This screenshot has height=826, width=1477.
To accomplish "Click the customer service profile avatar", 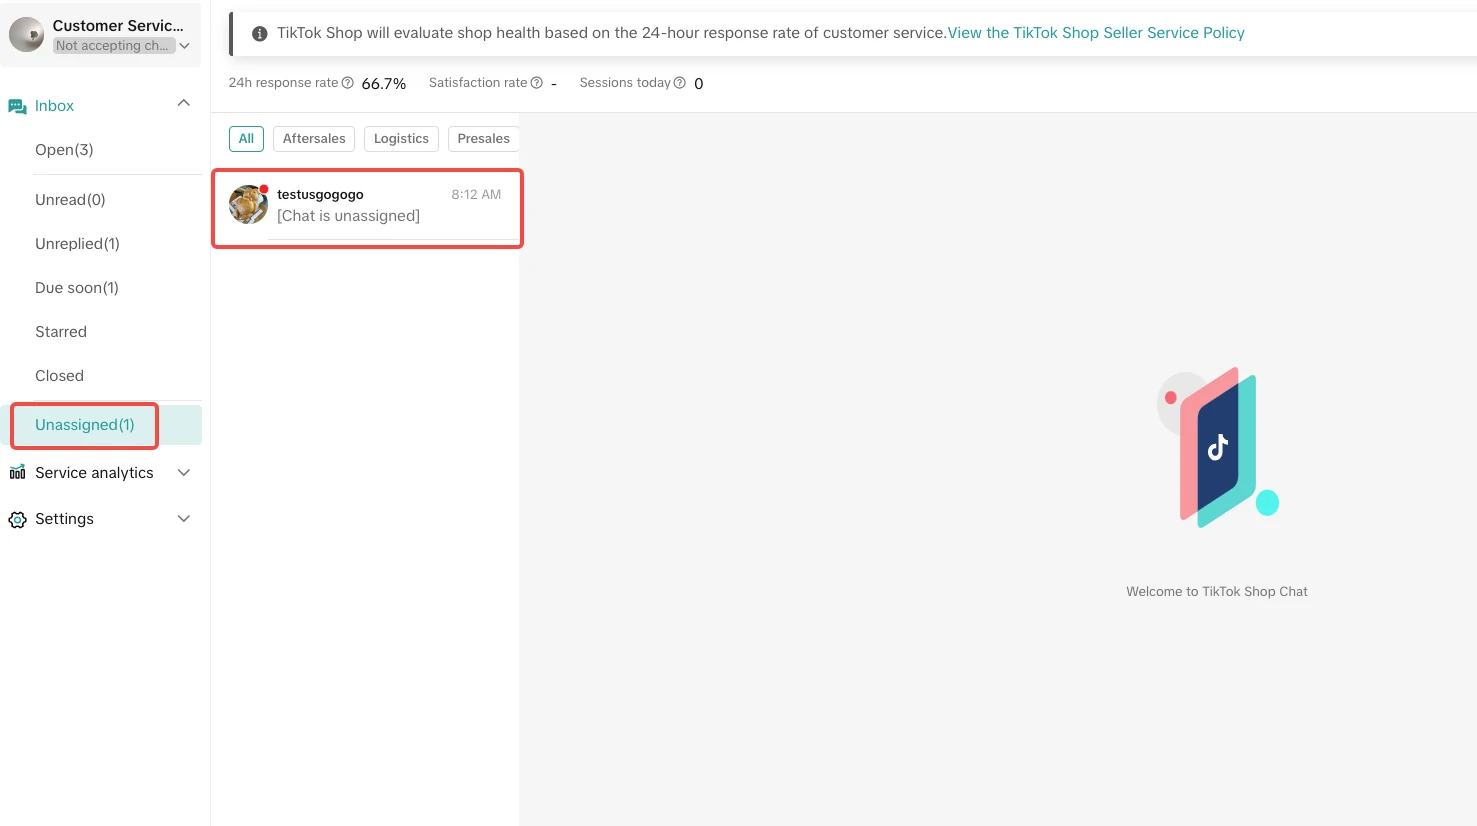I will pos(27,35).
